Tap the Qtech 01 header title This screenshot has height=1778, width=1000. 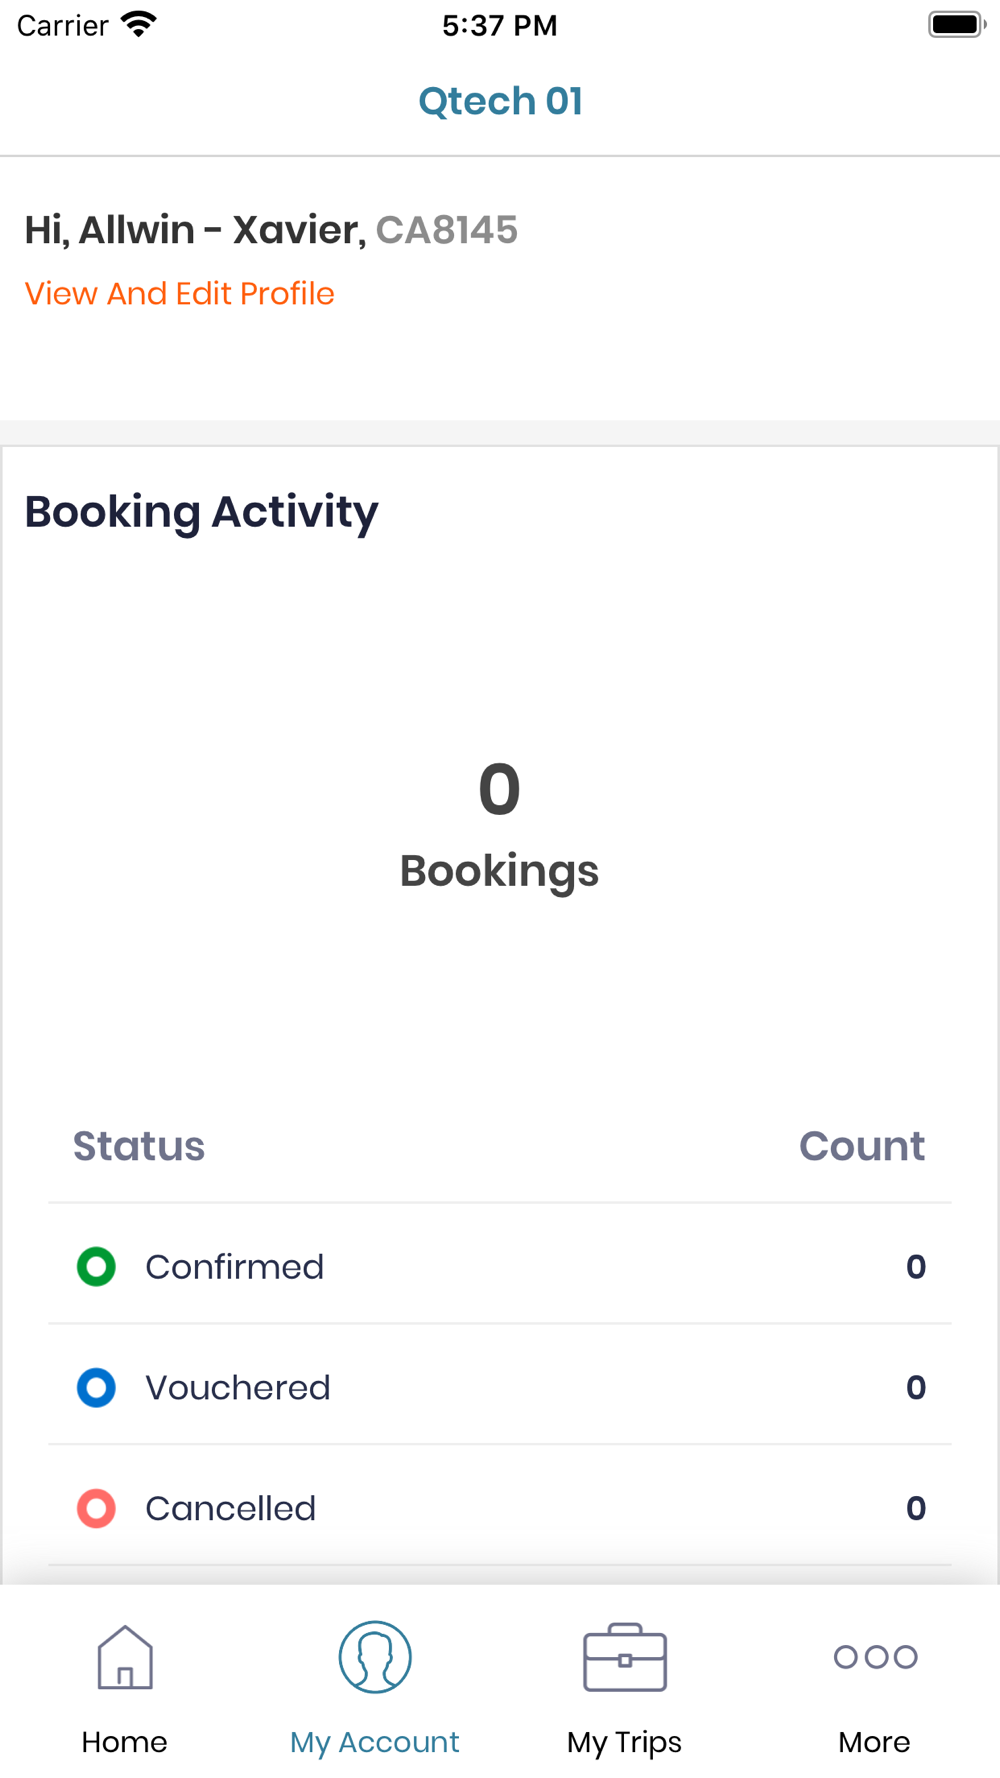point(500,101)
